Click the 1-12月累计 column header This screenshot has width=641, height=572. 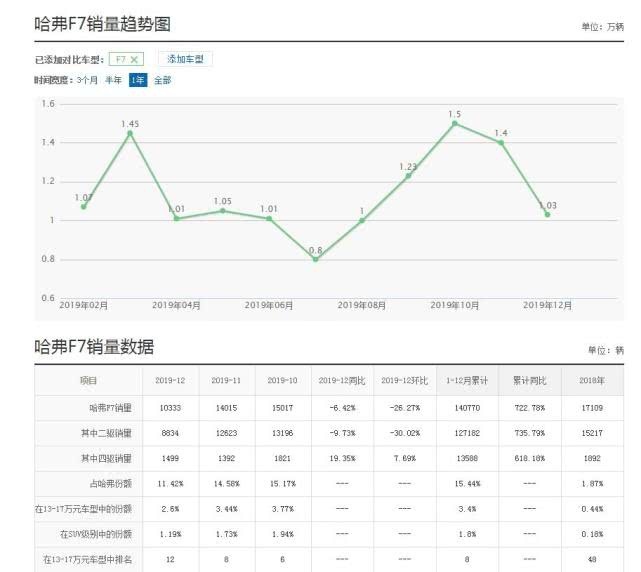(x=467, y=381)
